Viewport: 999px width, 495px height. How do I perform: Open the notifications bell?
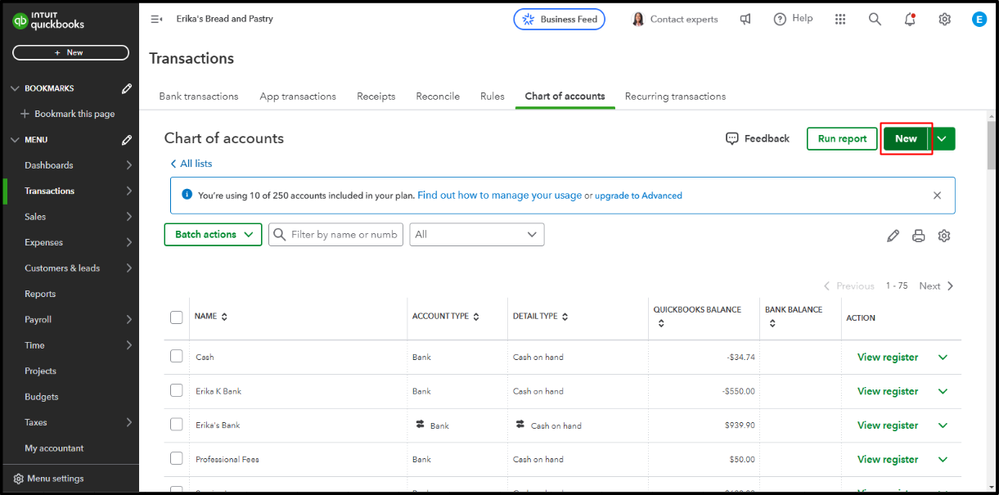pyautogui.click(x=909, y=19)
